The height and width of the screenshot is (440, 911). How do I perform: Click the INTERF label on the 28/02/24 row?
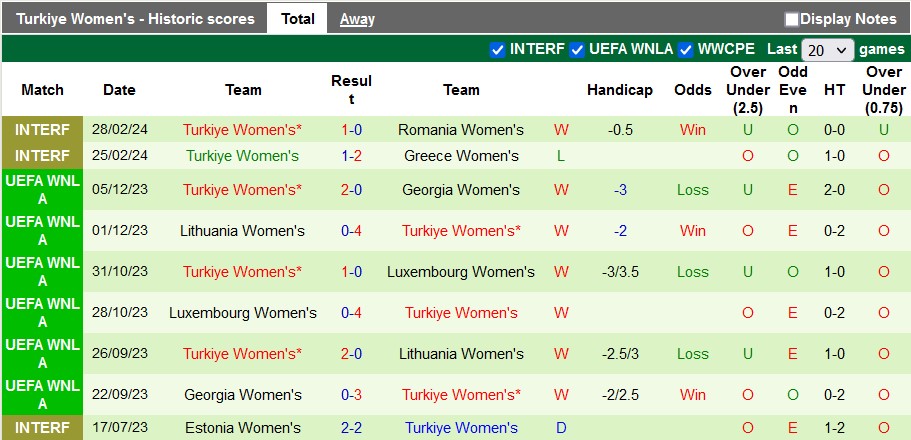pos(43,129)
